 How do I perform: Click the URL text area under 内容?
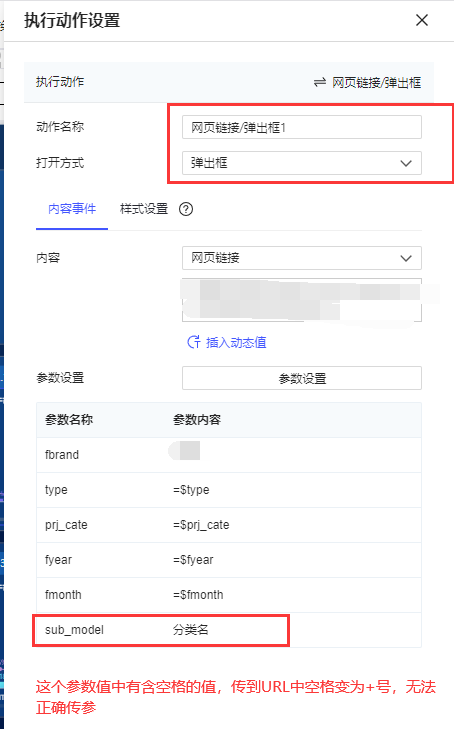(302, 300)
